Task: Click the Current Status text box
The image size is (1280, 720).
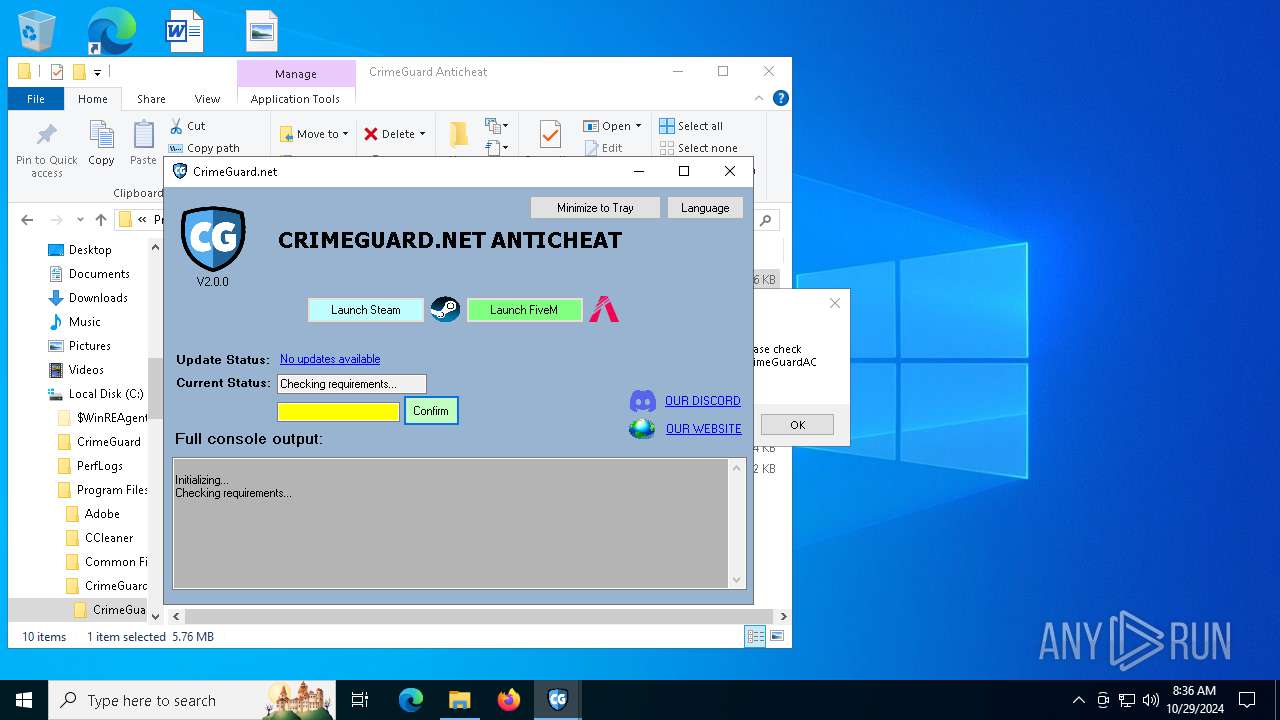Action: 352,384
